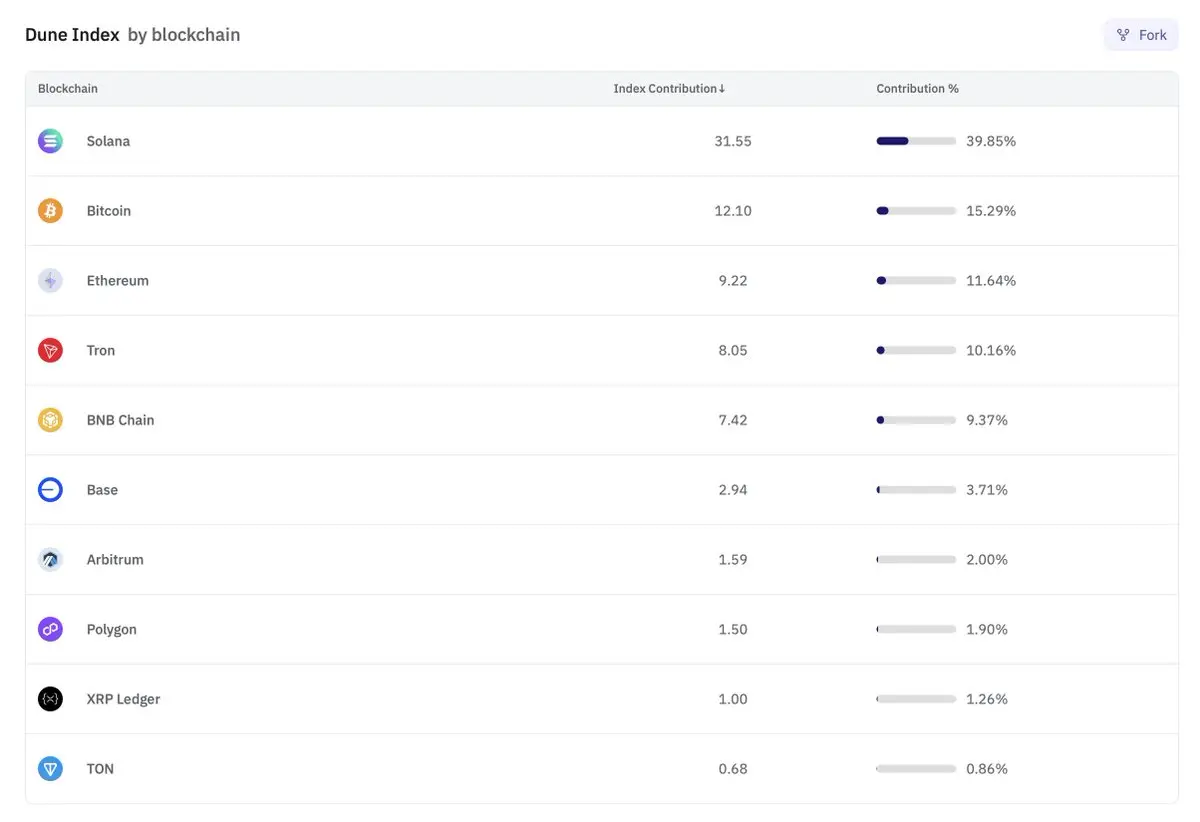Select the BNB Chain name

121,420
